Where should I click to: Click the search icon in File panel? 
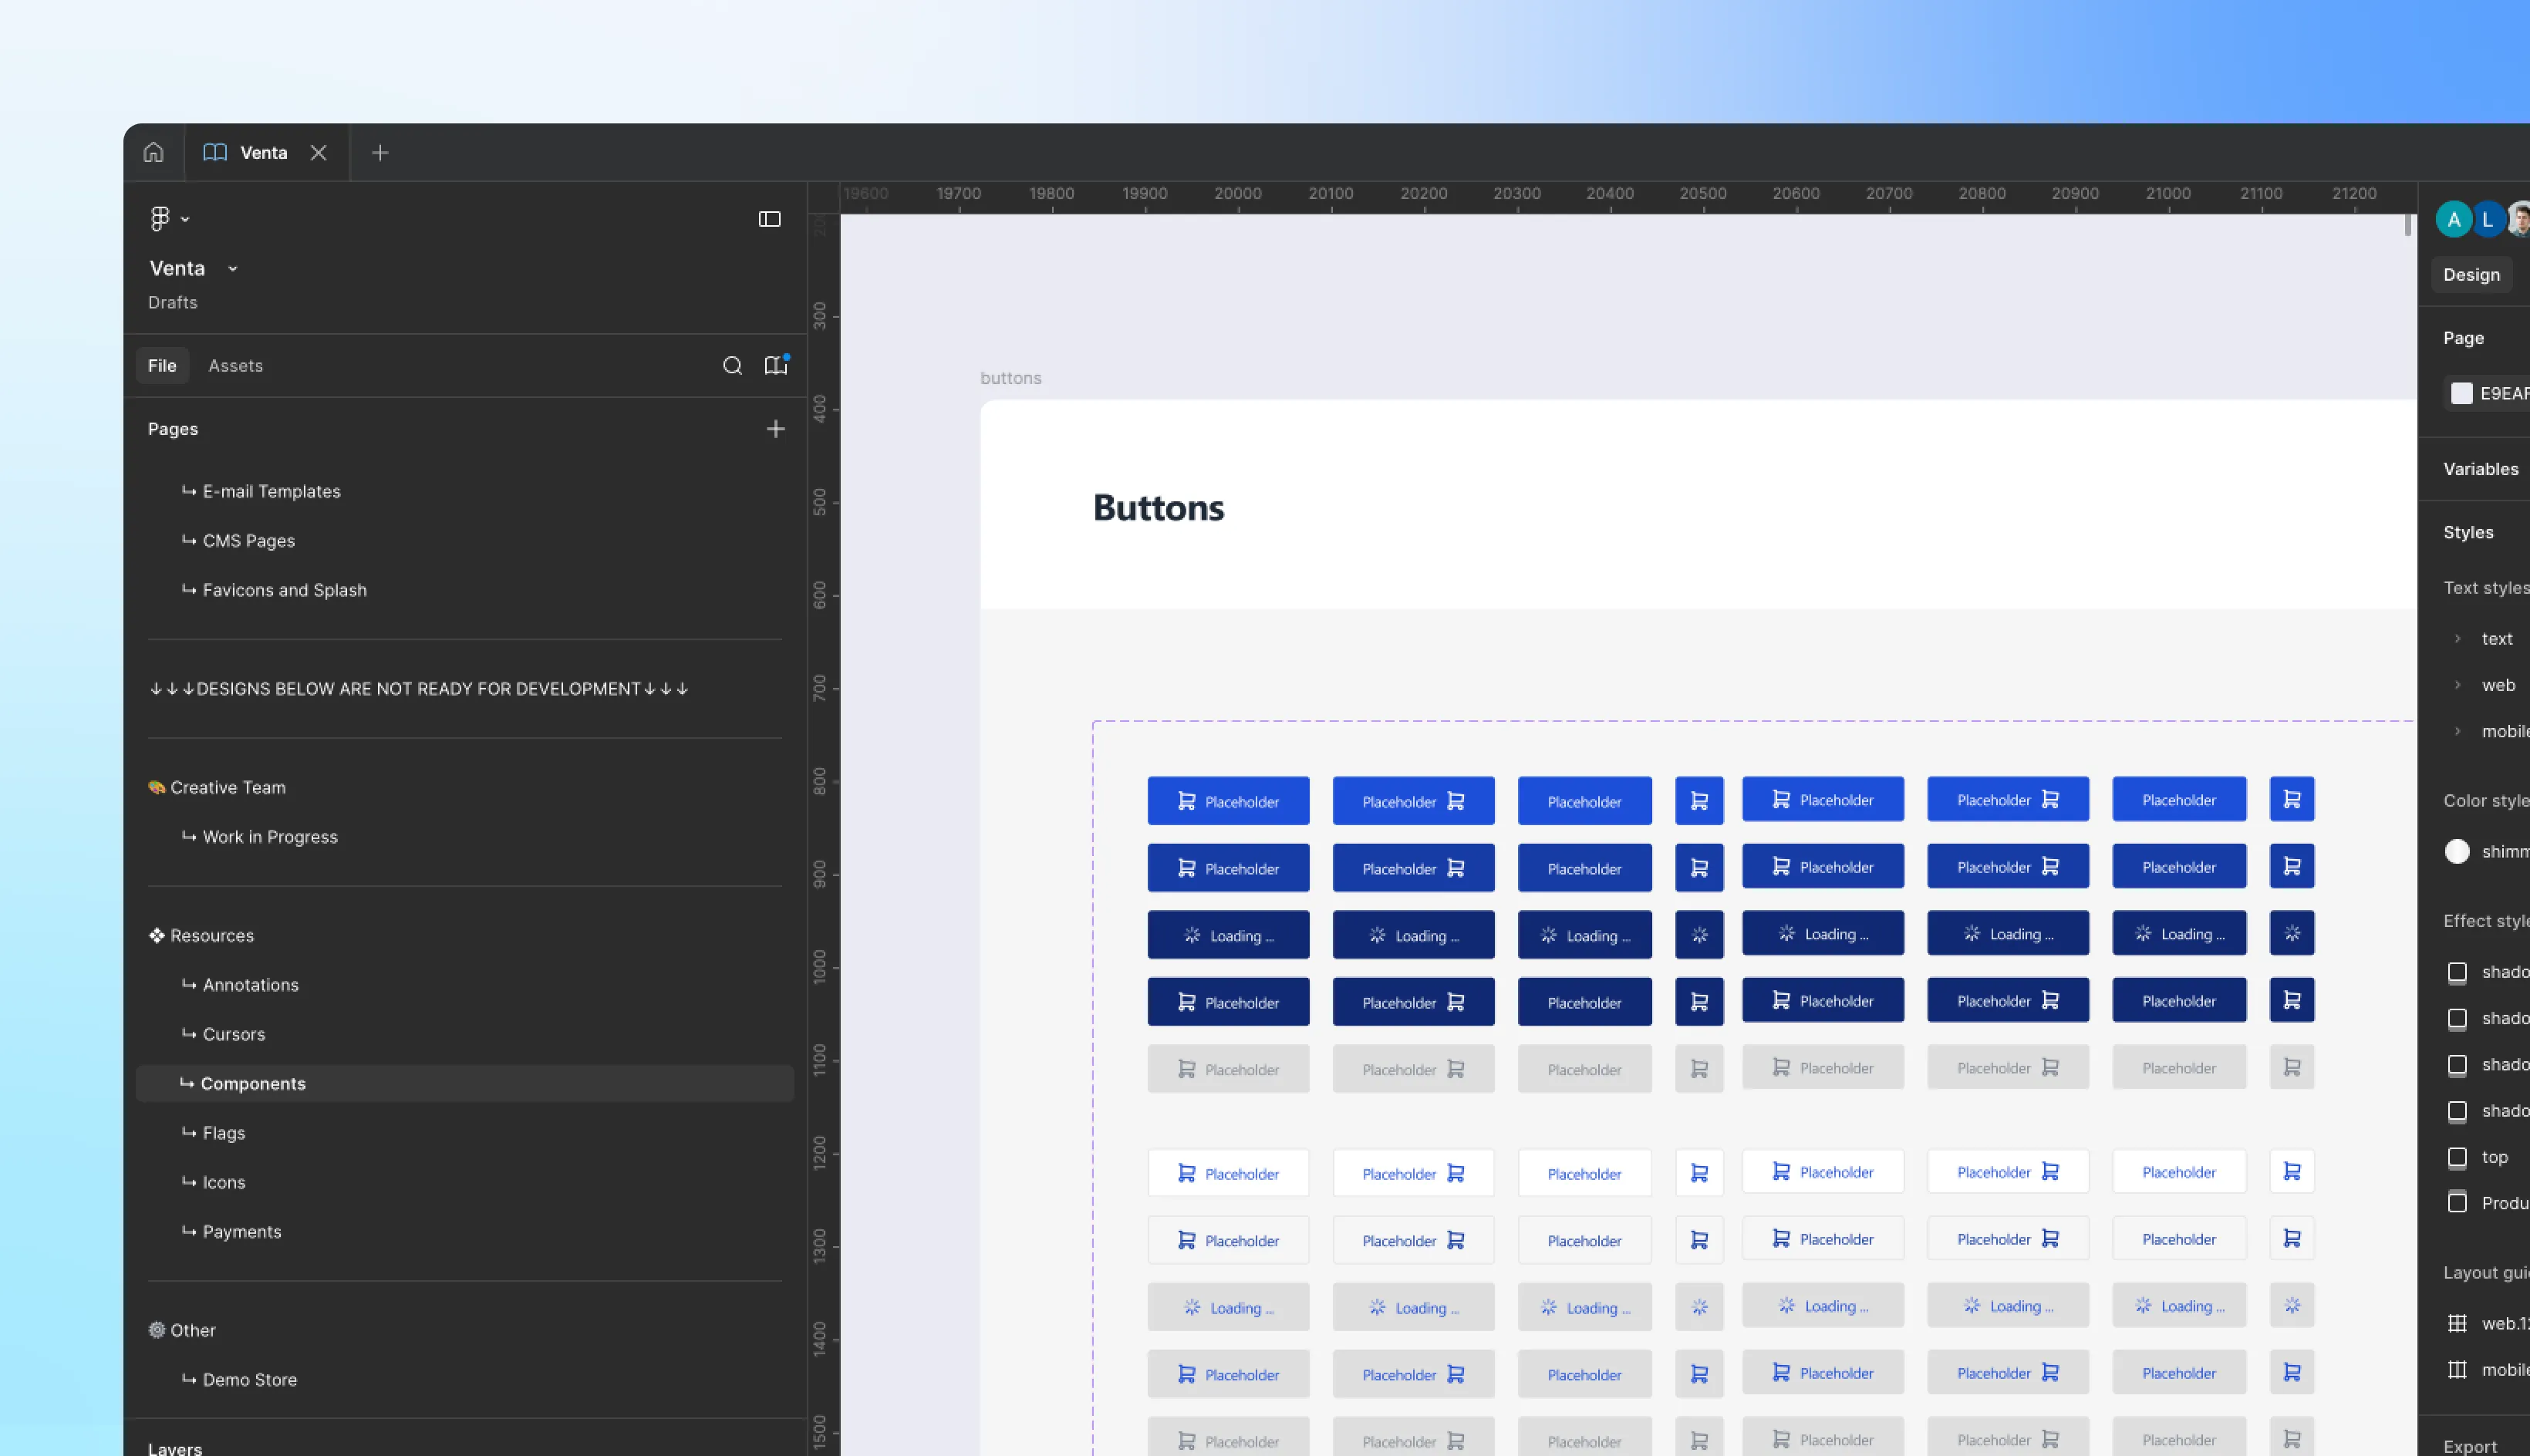[732, 366]
